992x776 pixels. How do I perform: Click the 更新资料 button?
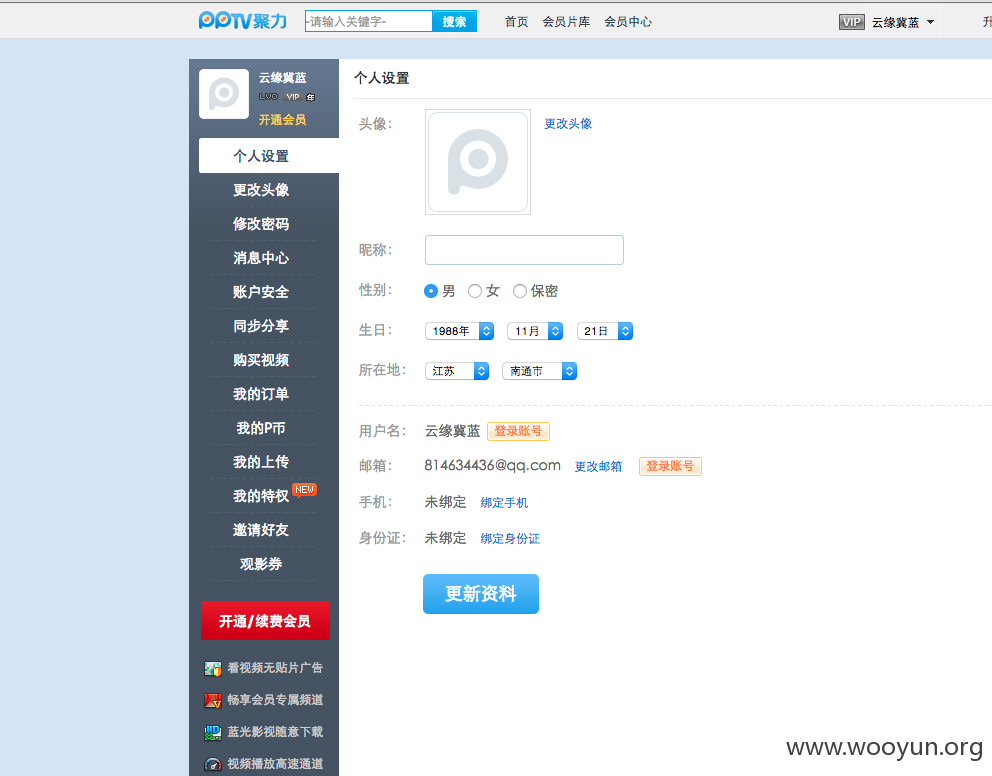[481, 594]
